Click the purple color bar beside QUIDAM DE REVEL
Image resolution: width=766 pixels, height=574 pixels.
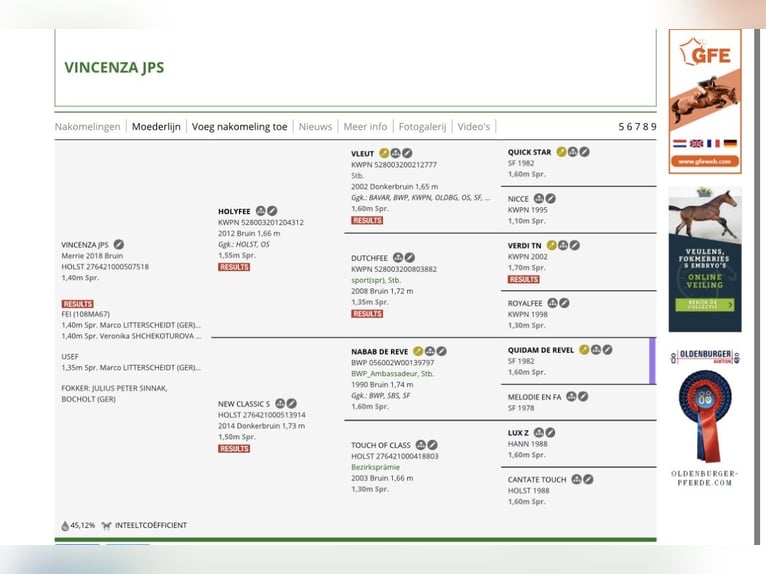tap(652, 361)
